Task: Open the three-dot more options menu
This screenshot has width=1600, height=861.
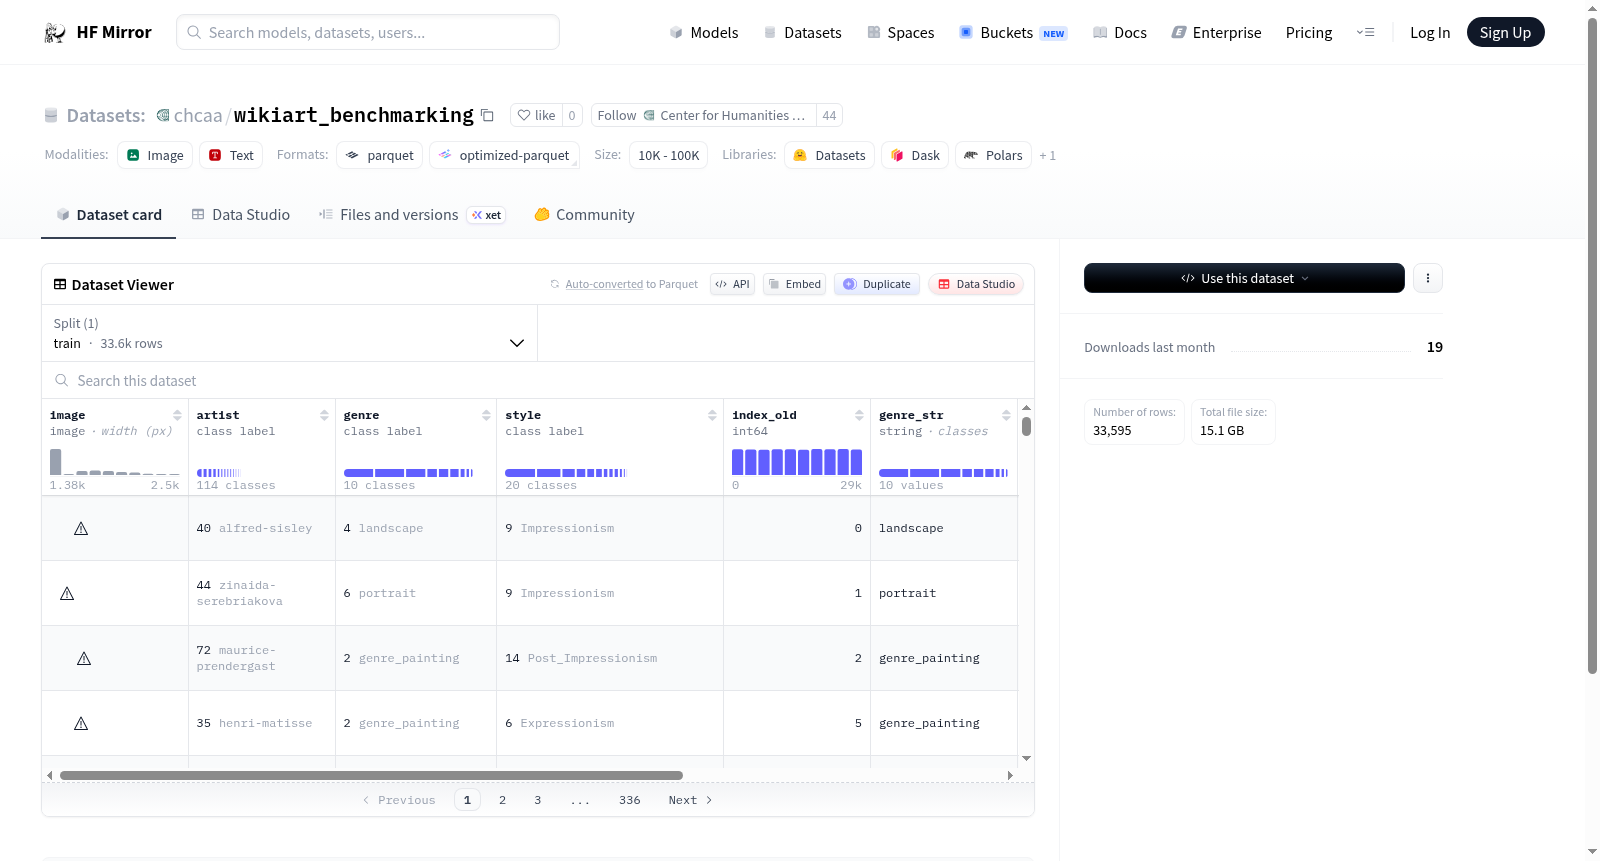Action: point(1428,278)
